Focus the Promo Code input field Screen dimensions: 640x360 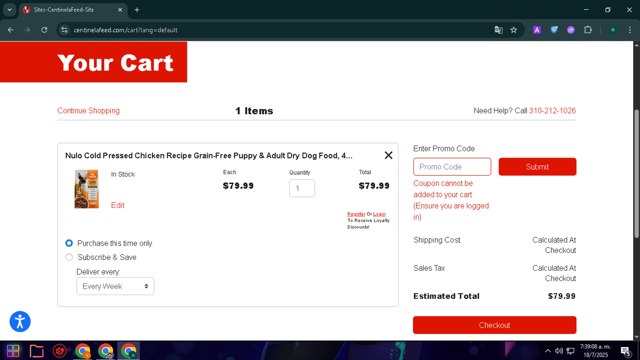click(452, 167)
